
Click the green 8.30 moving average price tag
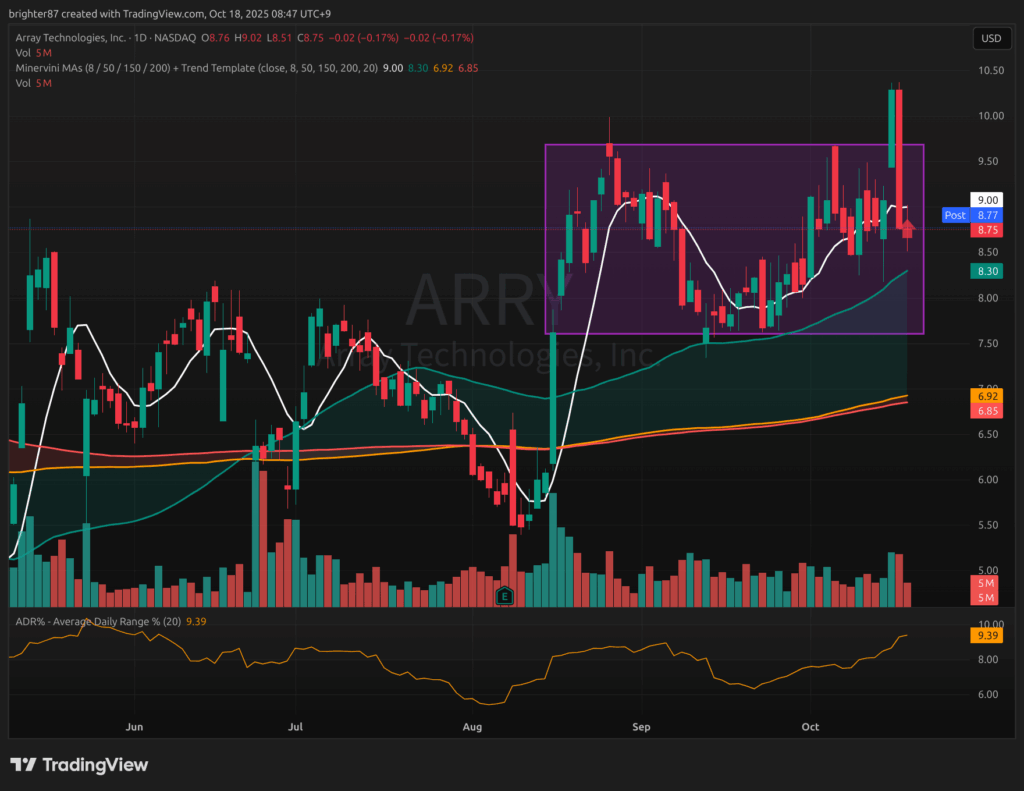(x=989, y=271)
